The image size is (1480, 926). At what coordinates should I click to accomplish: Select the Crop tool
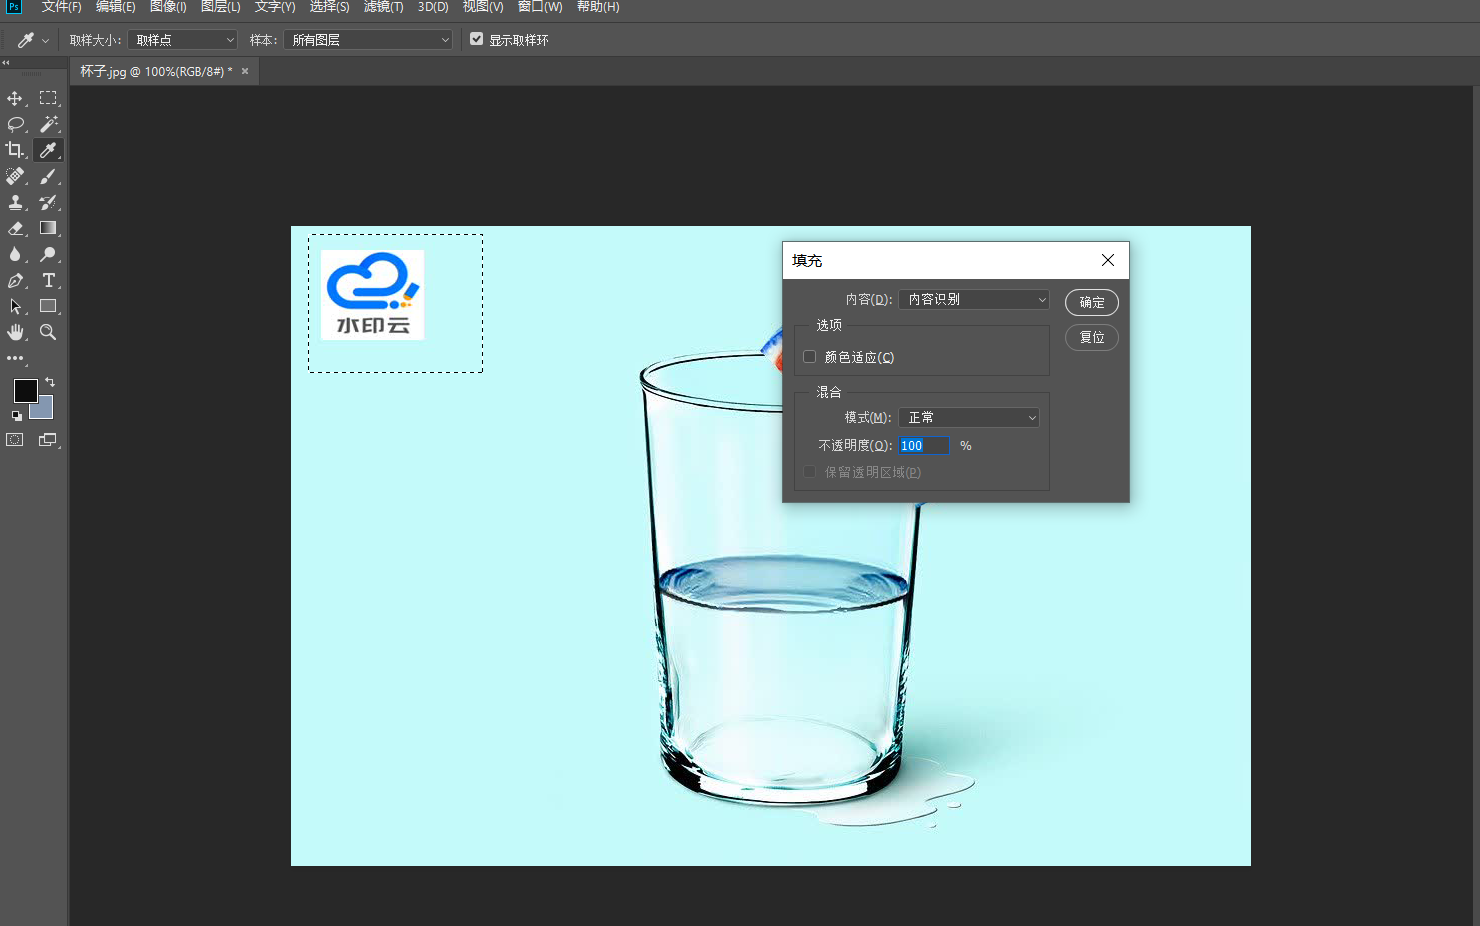pyautogui.click(x=15, y=150)
